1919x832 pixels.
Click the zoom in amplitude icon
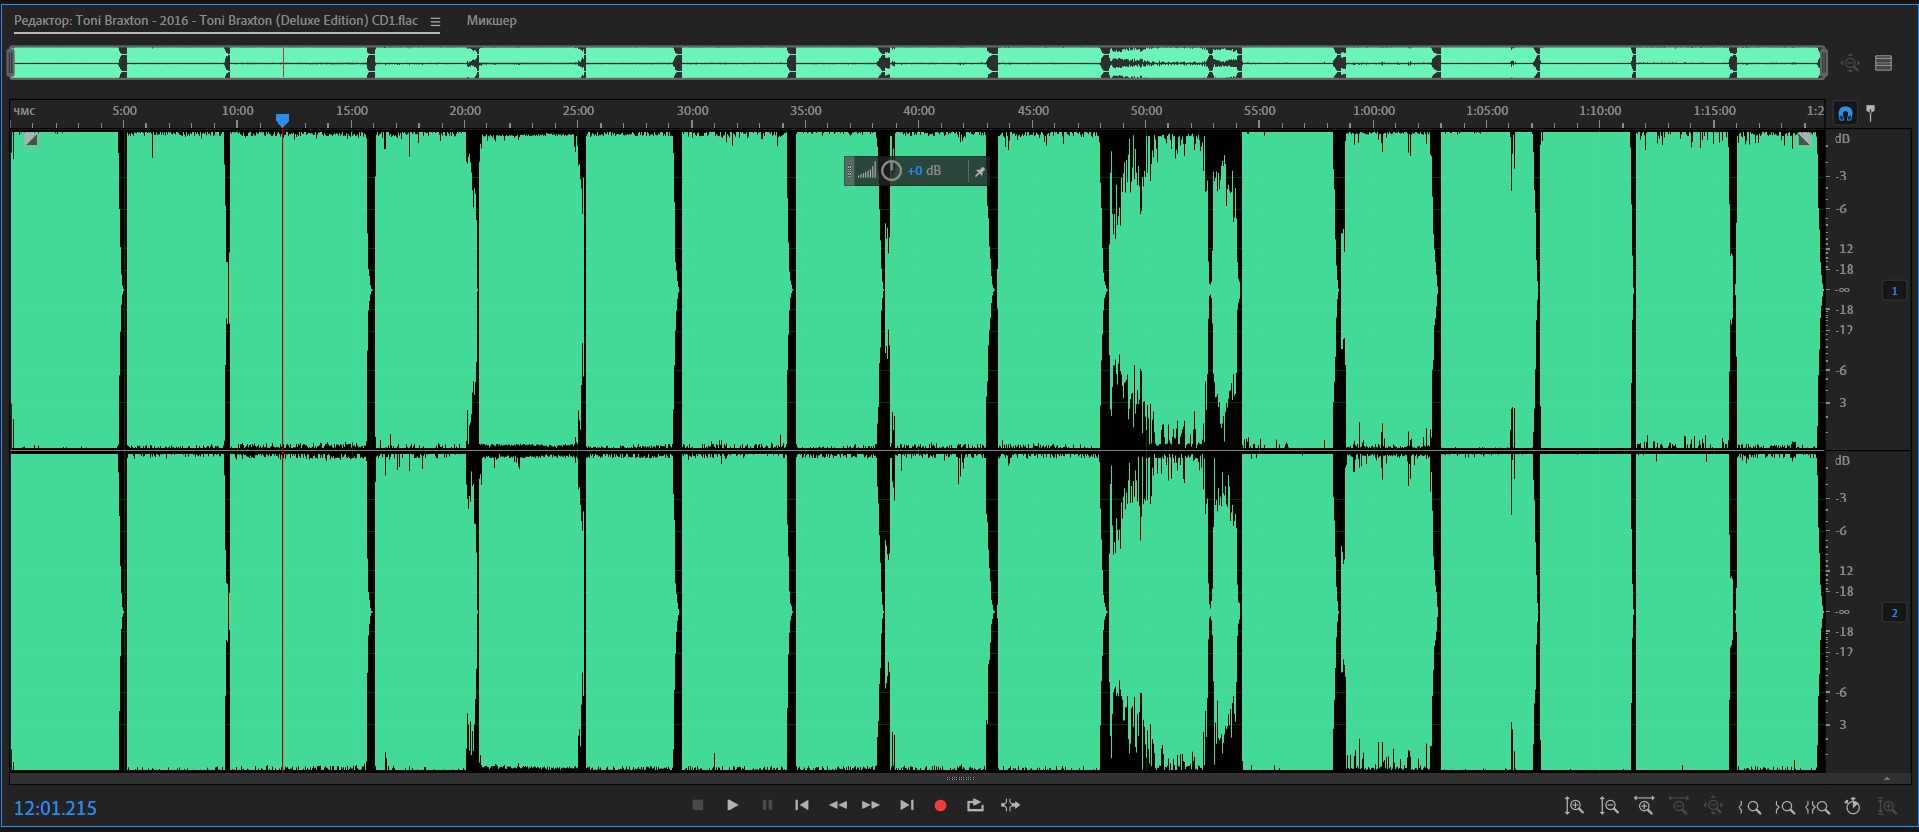click(x=1574, y=806)
